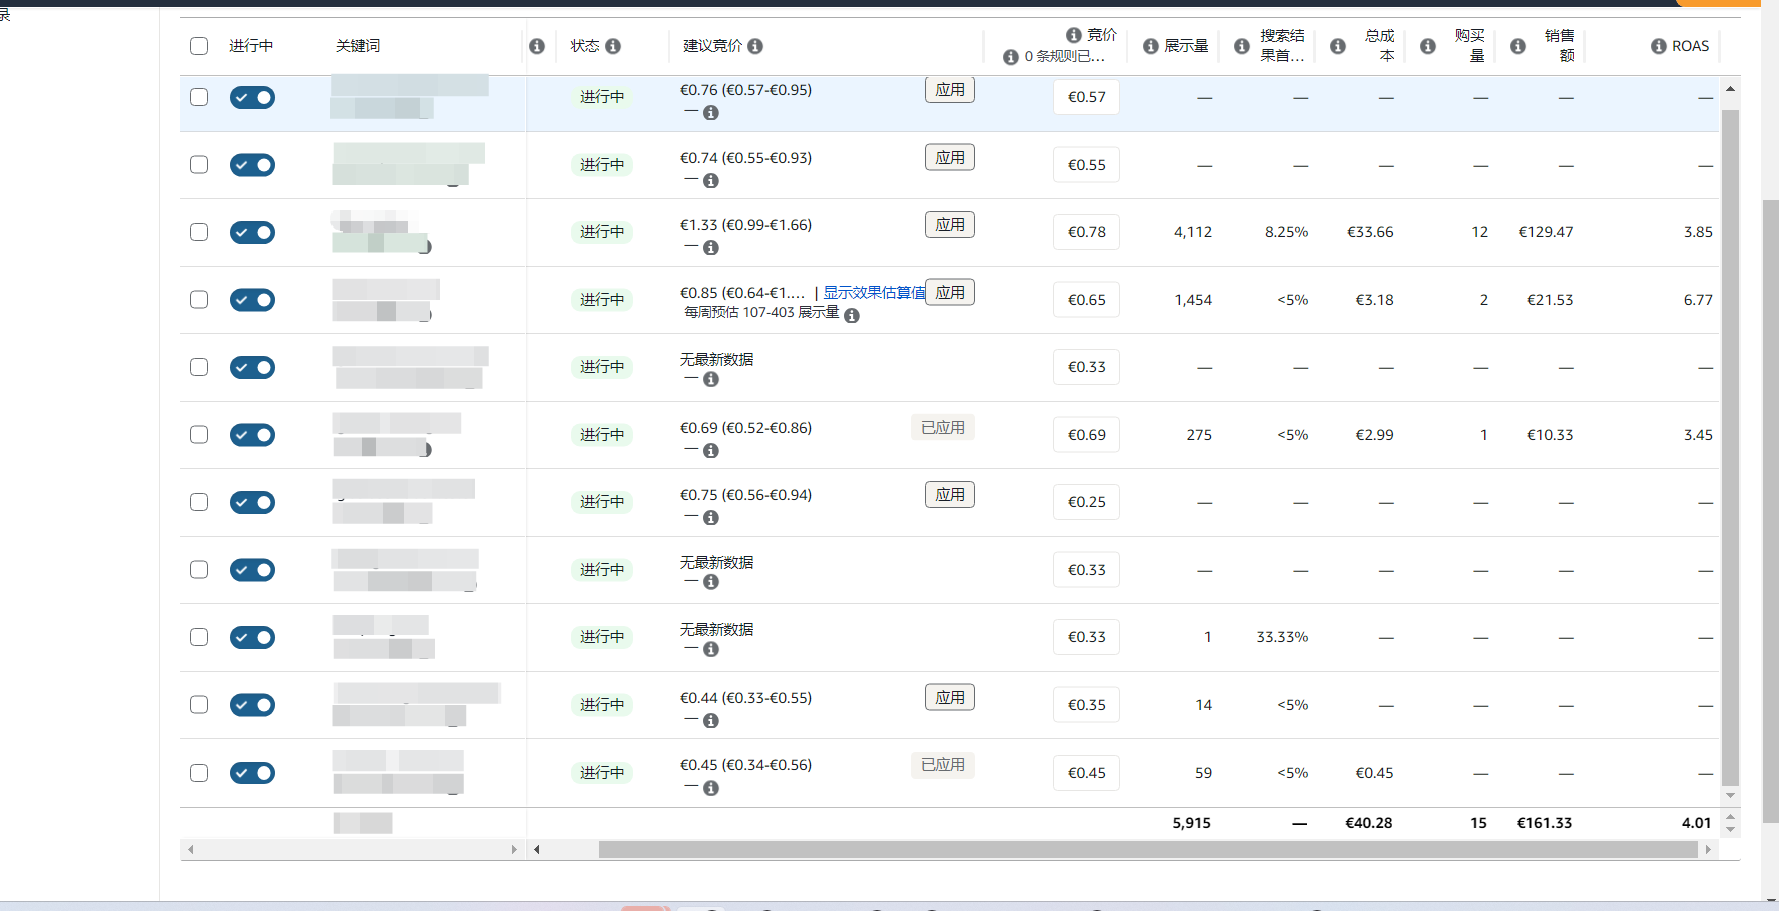The height and width of the screenshot is (911, 1779).
Task: Click ROAS value 6.77
Action: click(1698, 300)
